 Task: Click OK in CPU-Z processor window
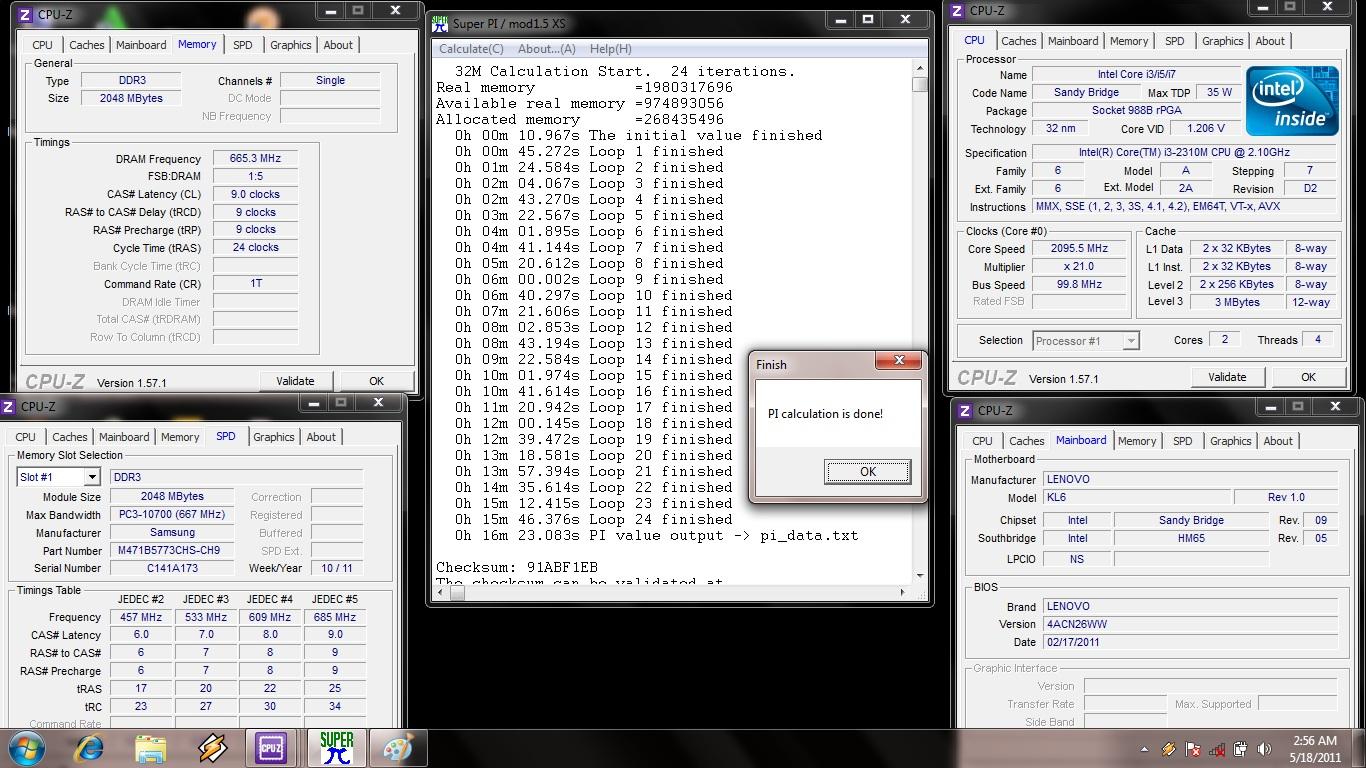1308,377
